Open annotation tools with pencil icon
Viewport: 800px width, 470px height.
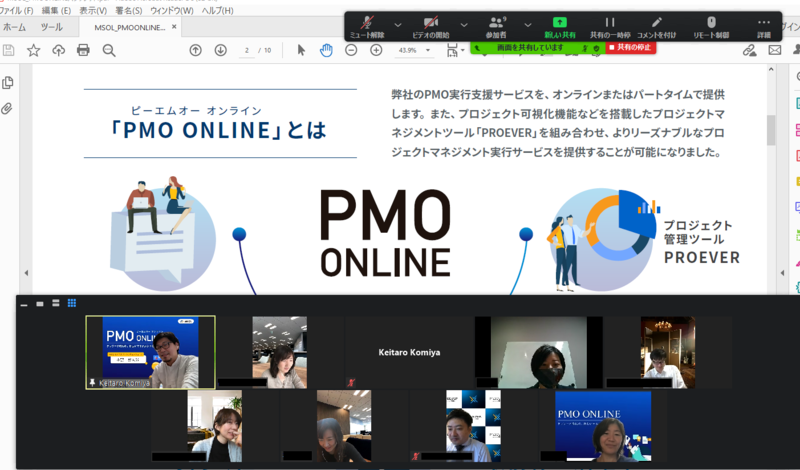[657, 27]
